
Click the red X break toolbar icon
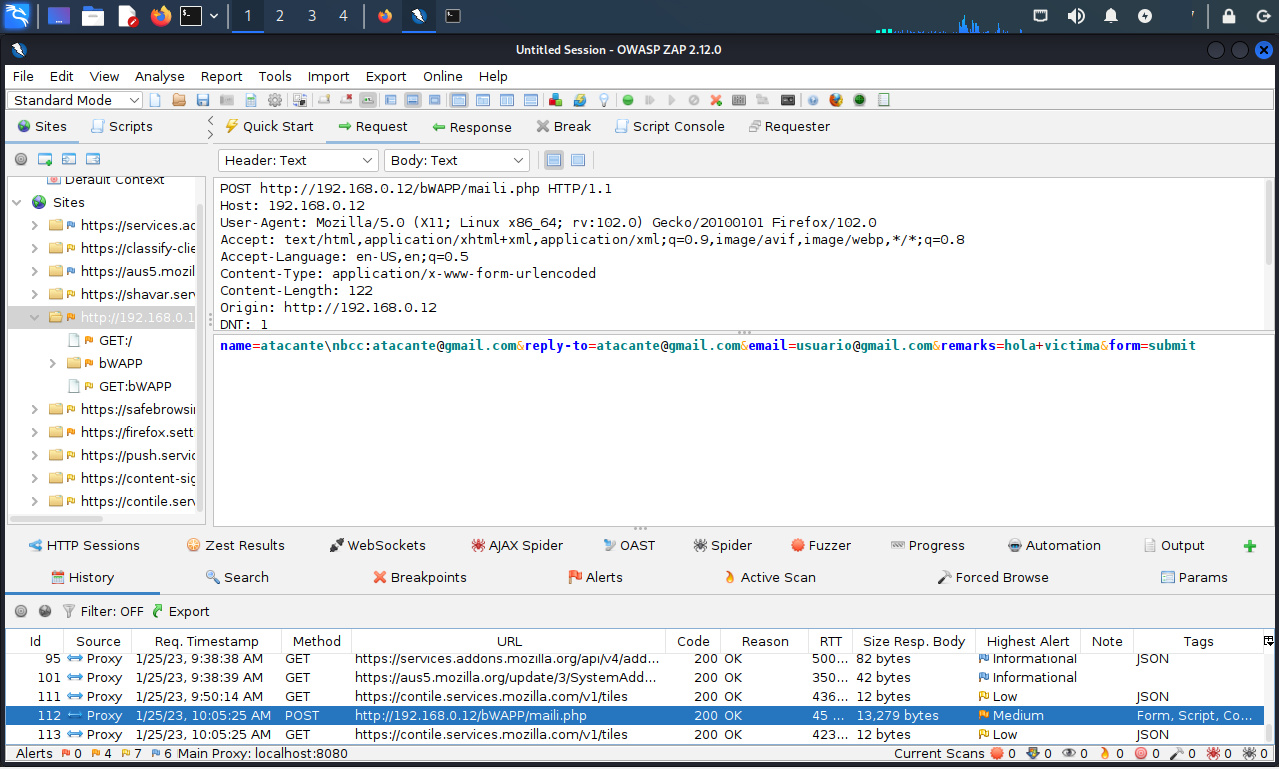716,100
